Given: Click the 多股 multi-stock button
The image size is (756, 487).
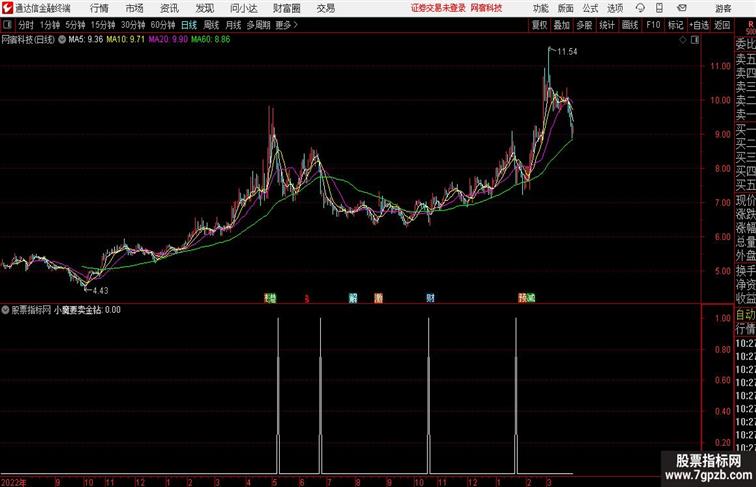Looking at the screenshot, I should [584, 25].
